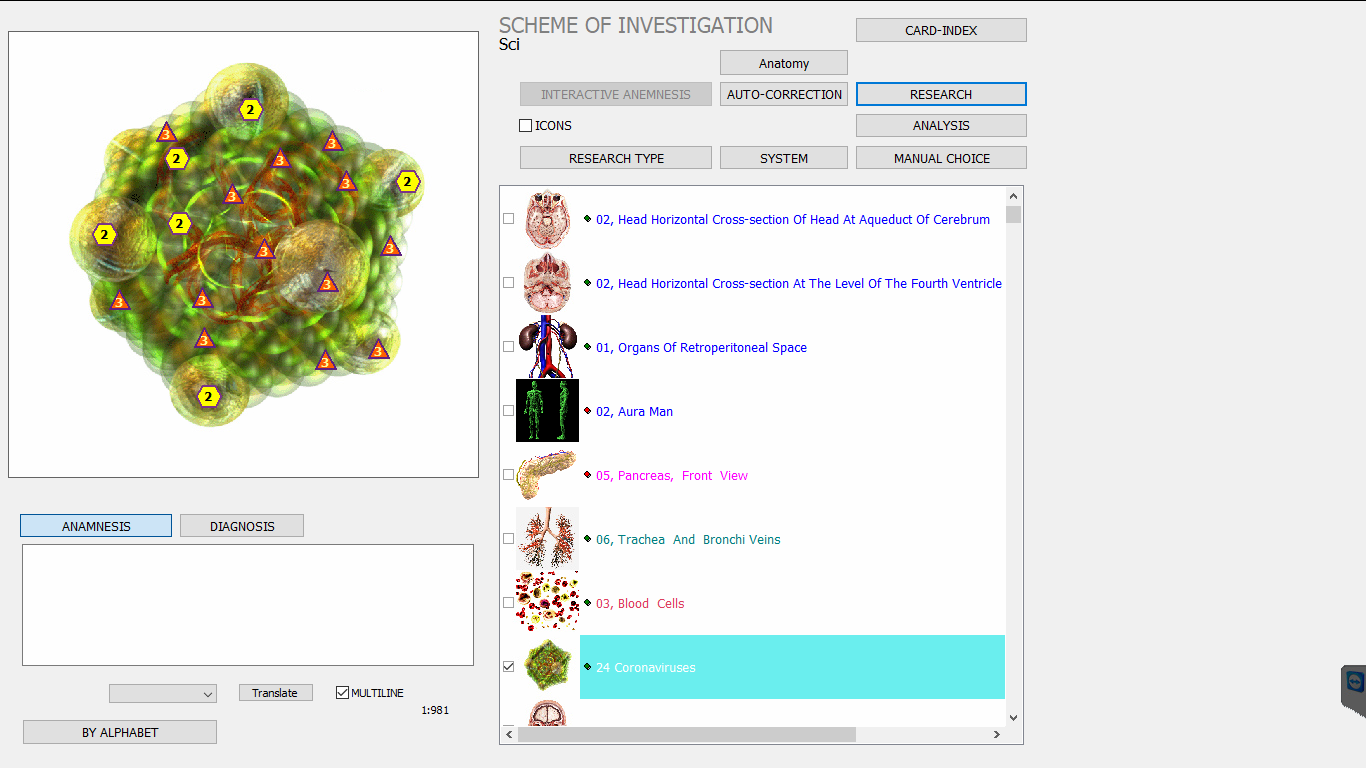Screen dimensions: 1366x768
Task: Open the language dropdown beside Translate
Action: 163,694
